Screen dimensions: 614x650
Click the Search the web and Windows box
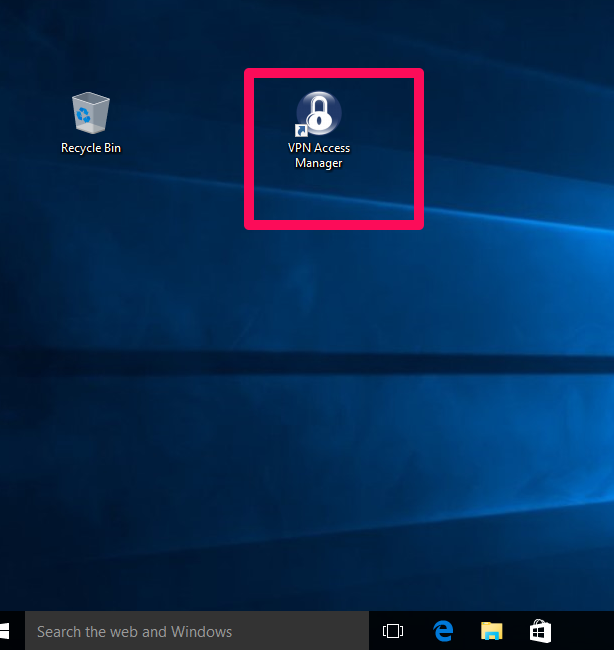point(197,631)
